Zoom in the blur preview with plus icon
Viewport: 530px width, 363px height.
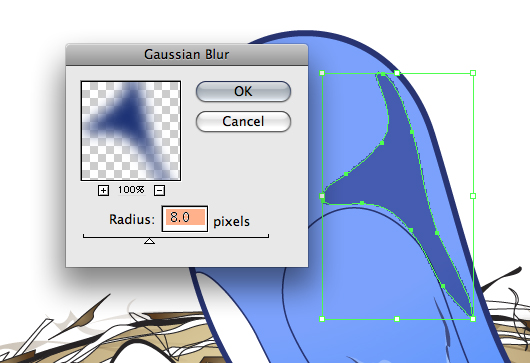pos(103,191)
